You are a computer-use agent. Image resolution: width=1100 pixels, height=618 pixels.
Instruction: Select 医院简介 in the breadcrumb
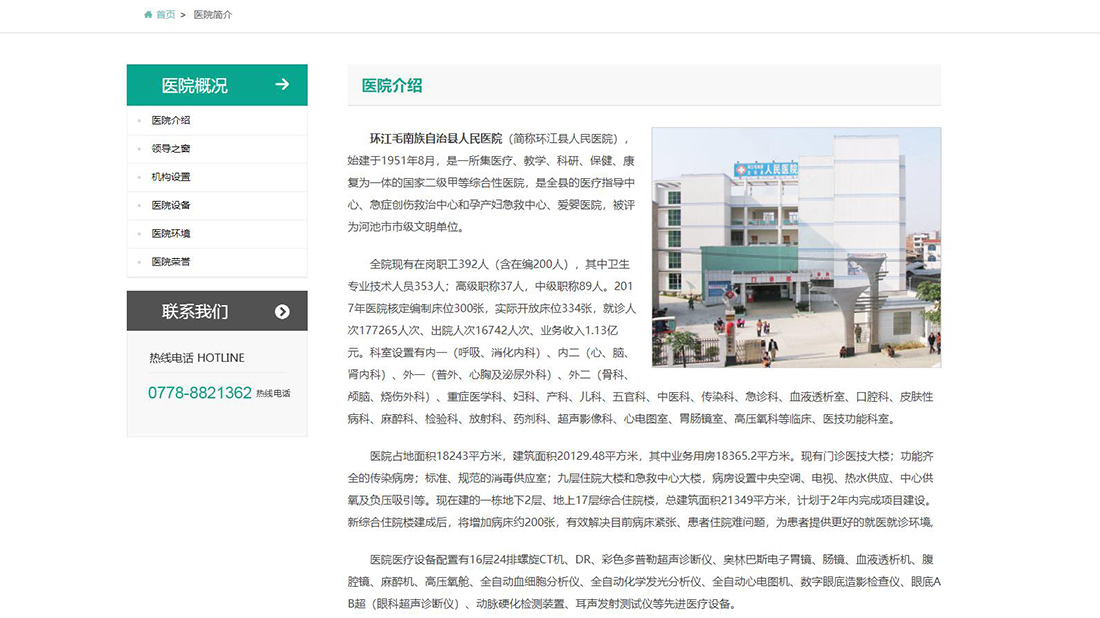pyautogui.click(x=212, y=15)
